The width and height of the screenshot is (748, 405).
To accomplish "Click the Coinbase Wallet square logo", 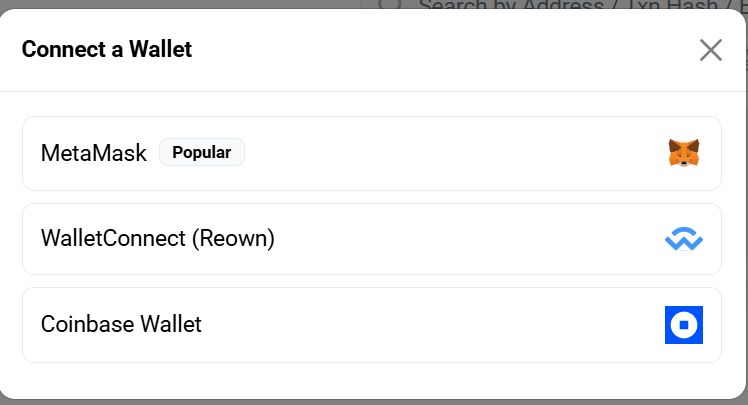I will [x=684, y=325].
